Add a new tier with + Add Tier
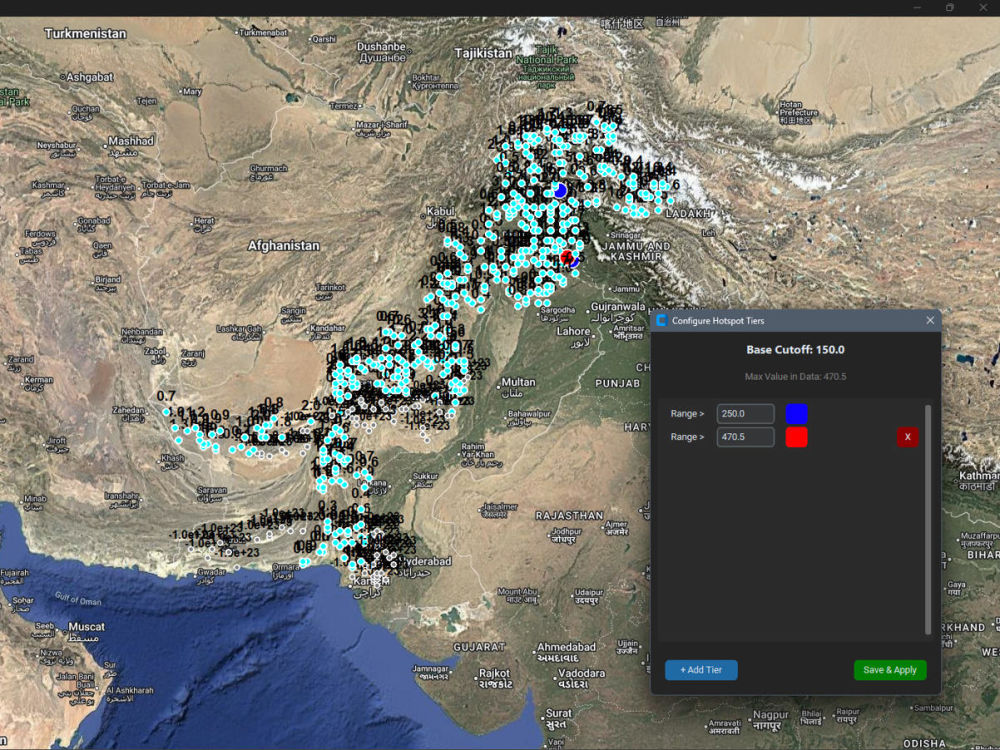Image resolution: width=1000 pixels, height=750 pixels. [701, 670]
